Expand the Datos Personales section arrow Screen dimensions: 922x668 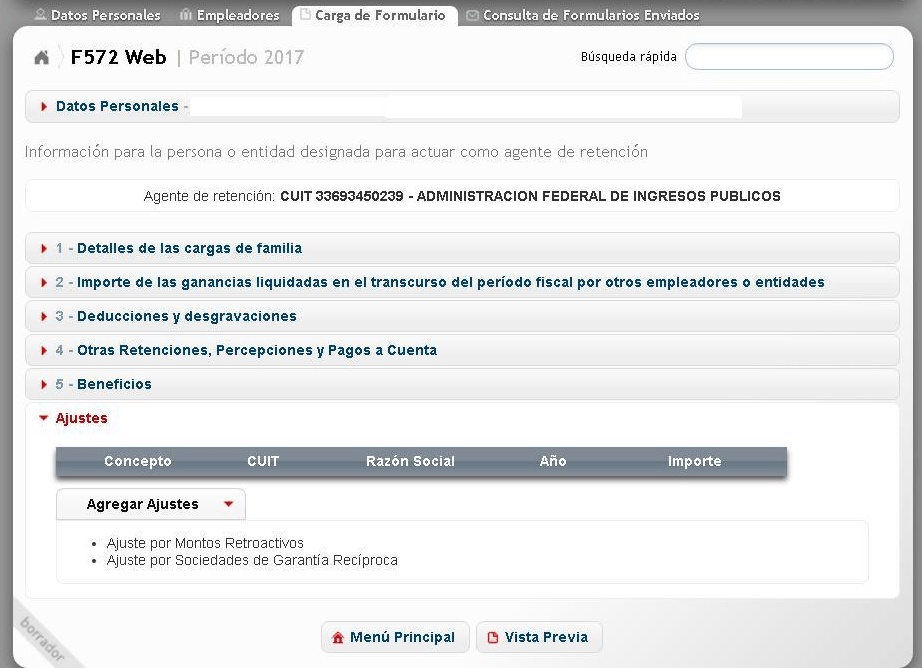(44, 106)
